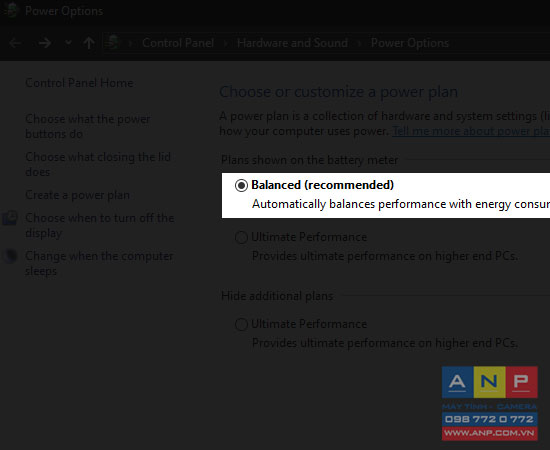
Task: Go back with the Back arrow
Action: point(15,43)
